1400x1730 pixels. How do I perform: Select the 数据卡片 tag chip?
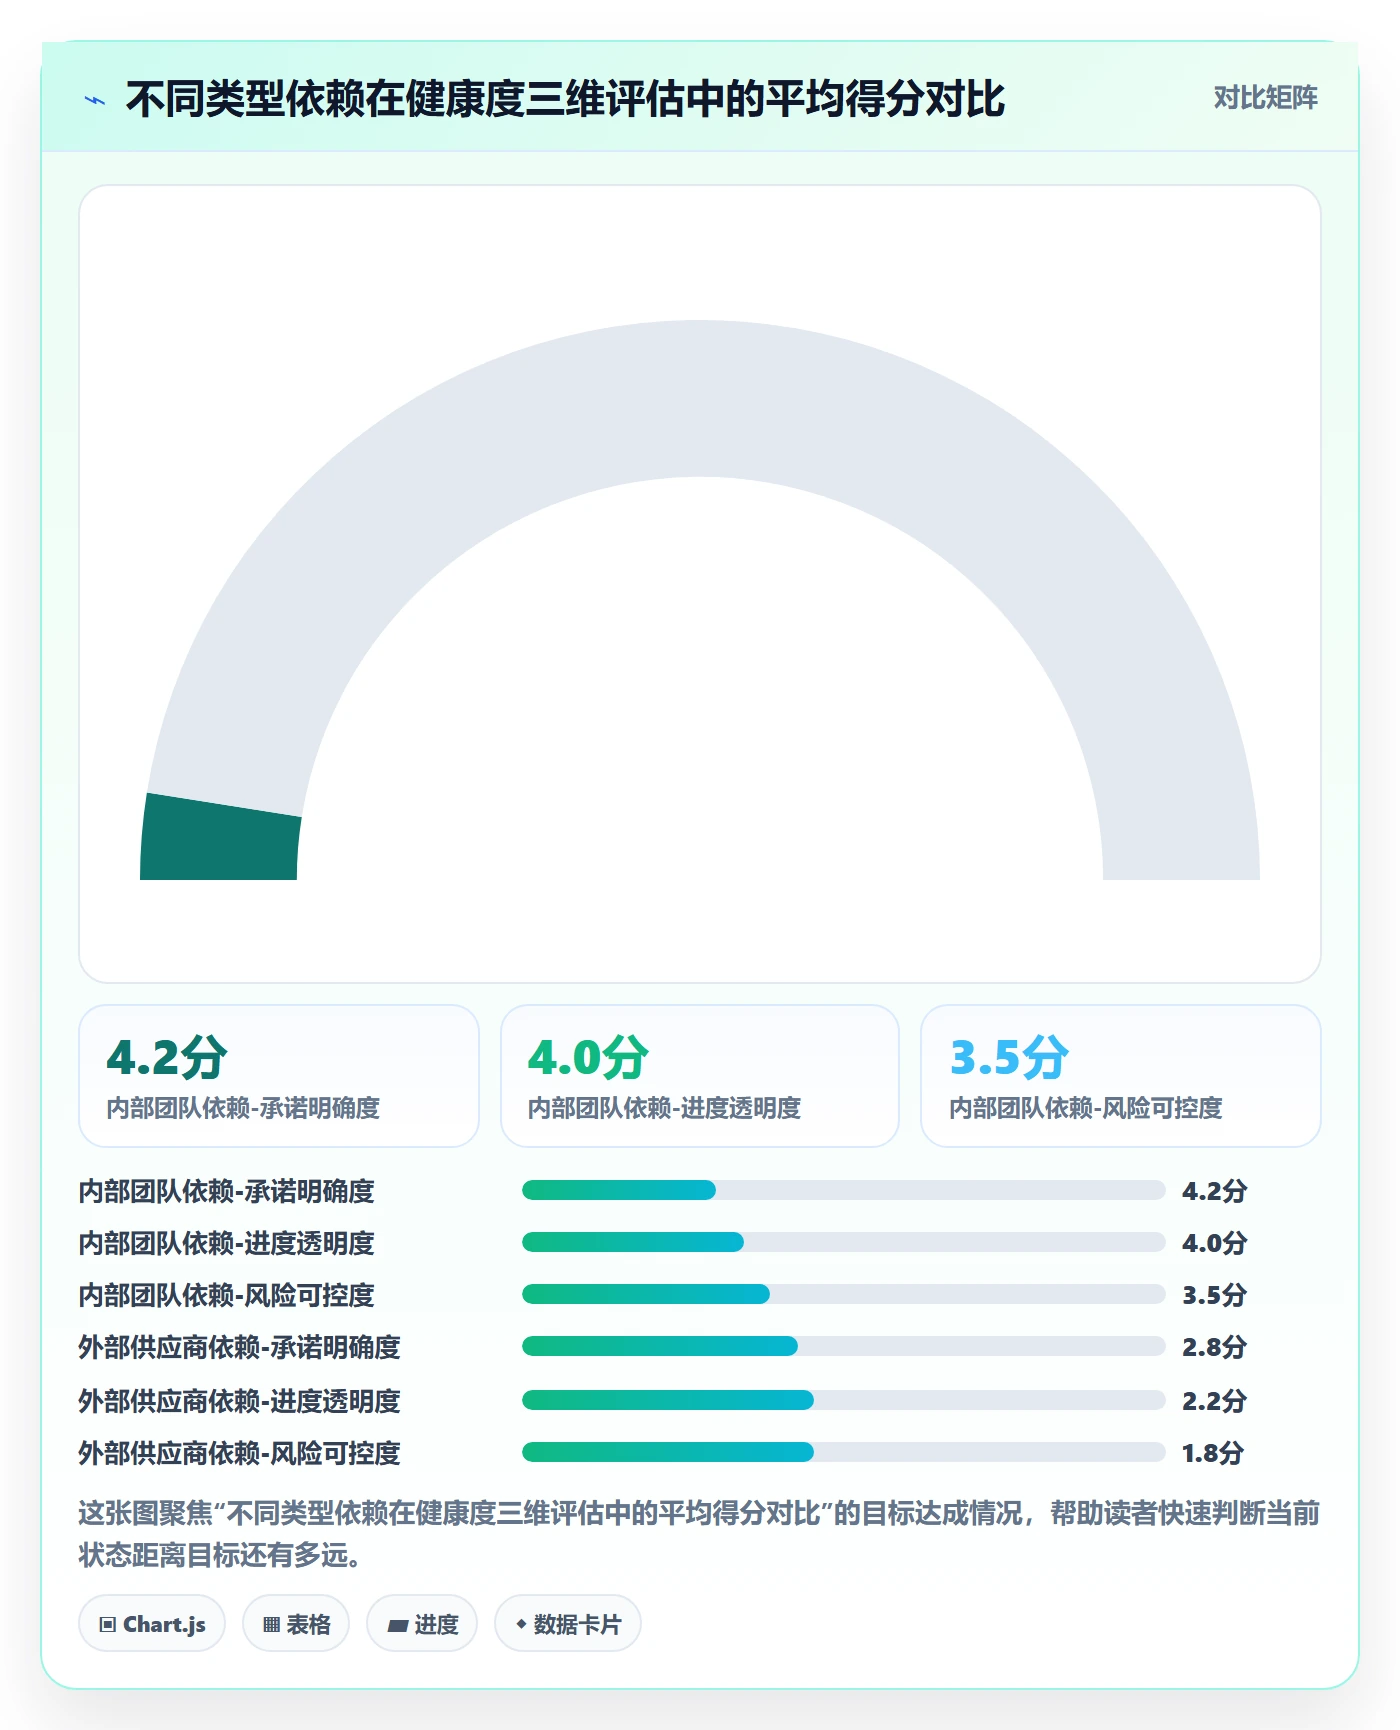click(x=568, y=1623)
